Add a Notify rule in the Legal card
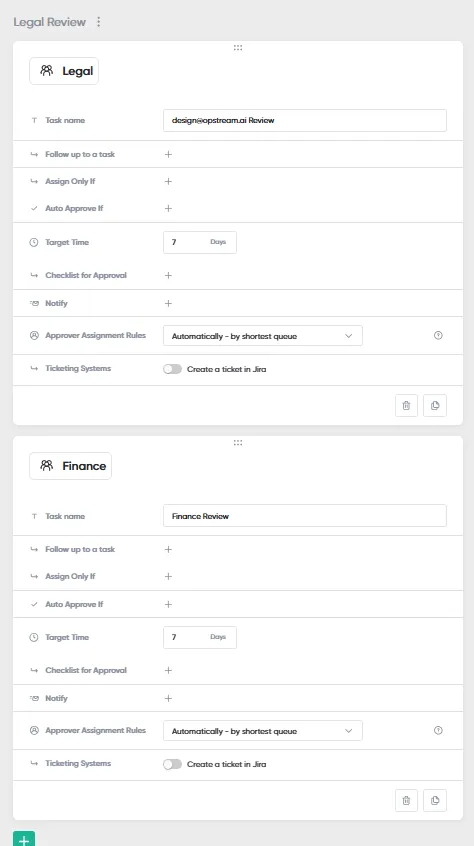This screenshot has width=474, height=846. click(x=168, y=303)
